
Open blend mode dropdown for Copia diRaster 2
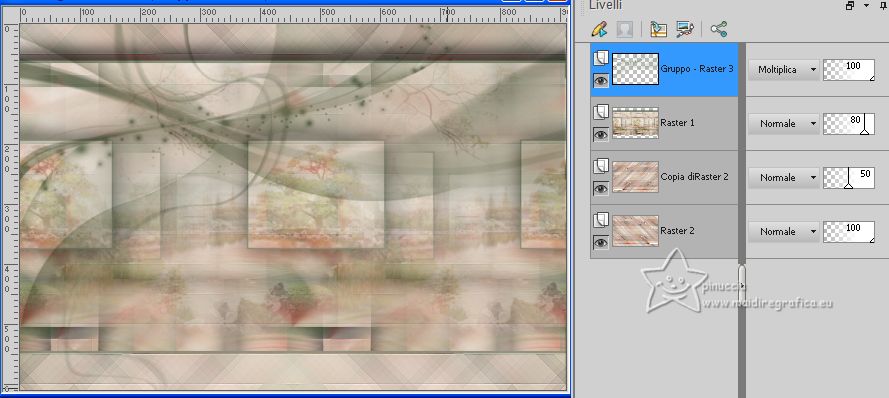(x=784, y=177)
